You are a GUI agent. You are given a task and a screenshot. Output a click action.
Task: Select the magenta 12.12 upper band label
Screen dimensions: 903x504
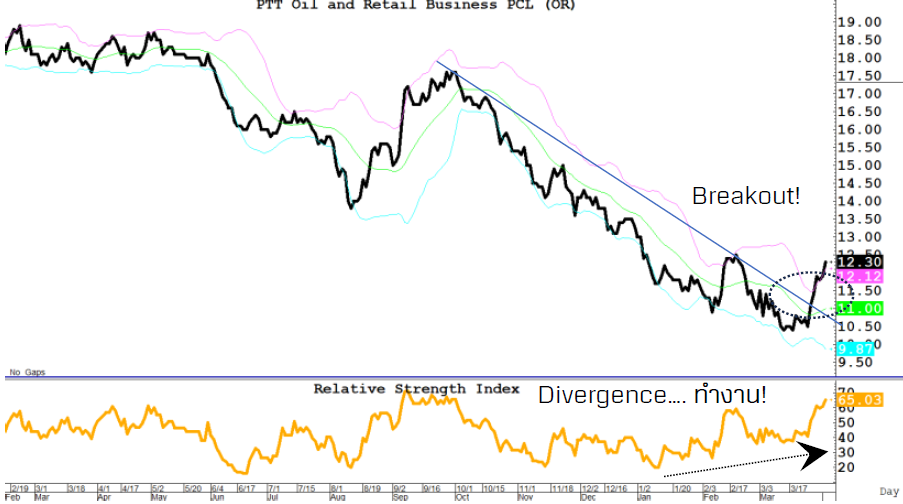859,276
